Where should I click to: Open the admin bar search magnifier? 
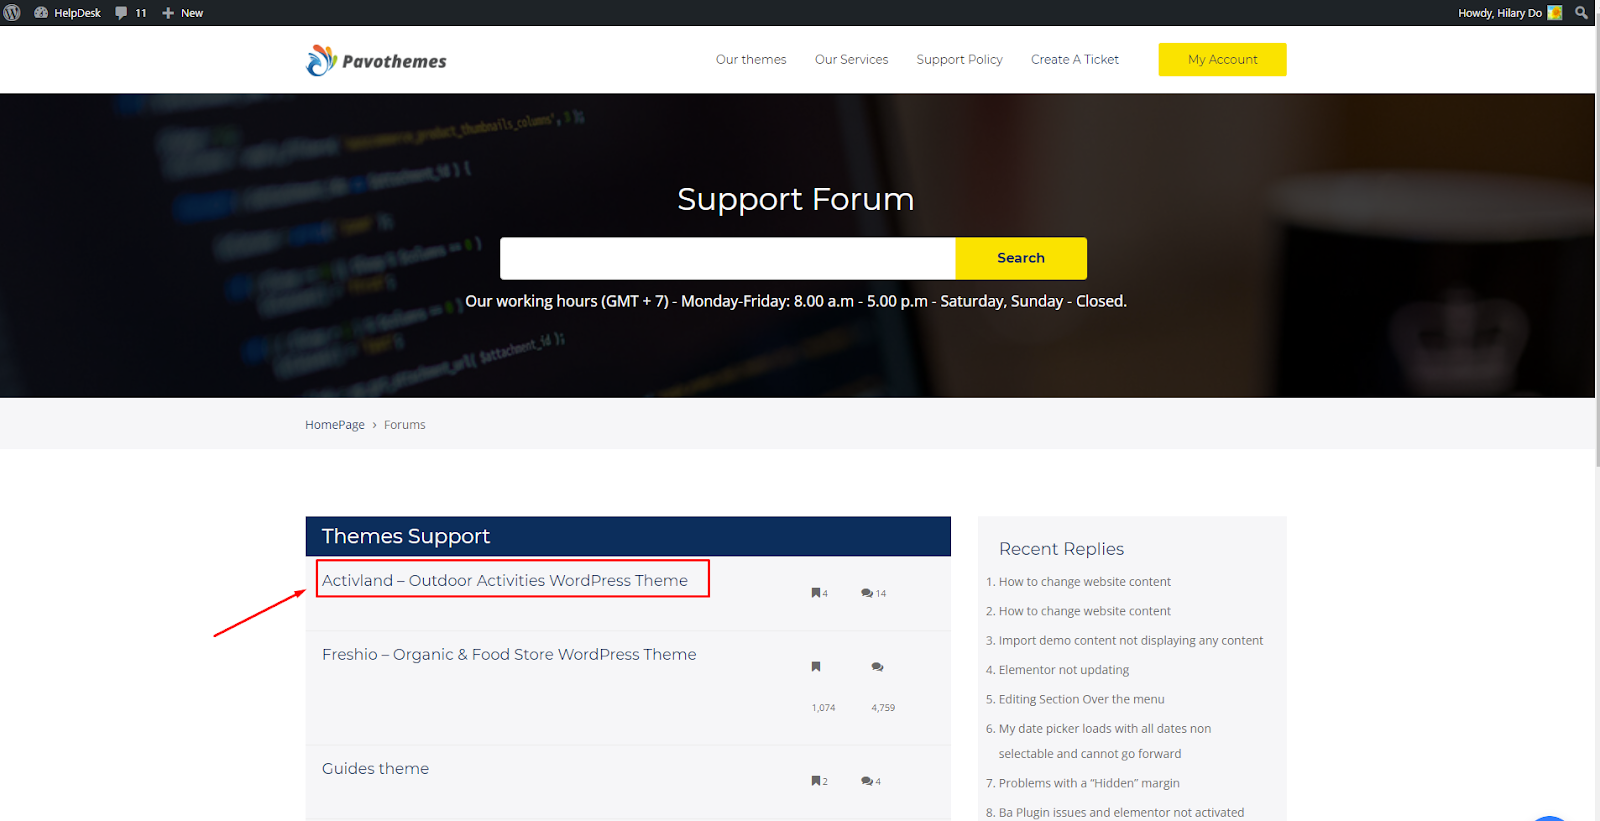click(1581, 13)
